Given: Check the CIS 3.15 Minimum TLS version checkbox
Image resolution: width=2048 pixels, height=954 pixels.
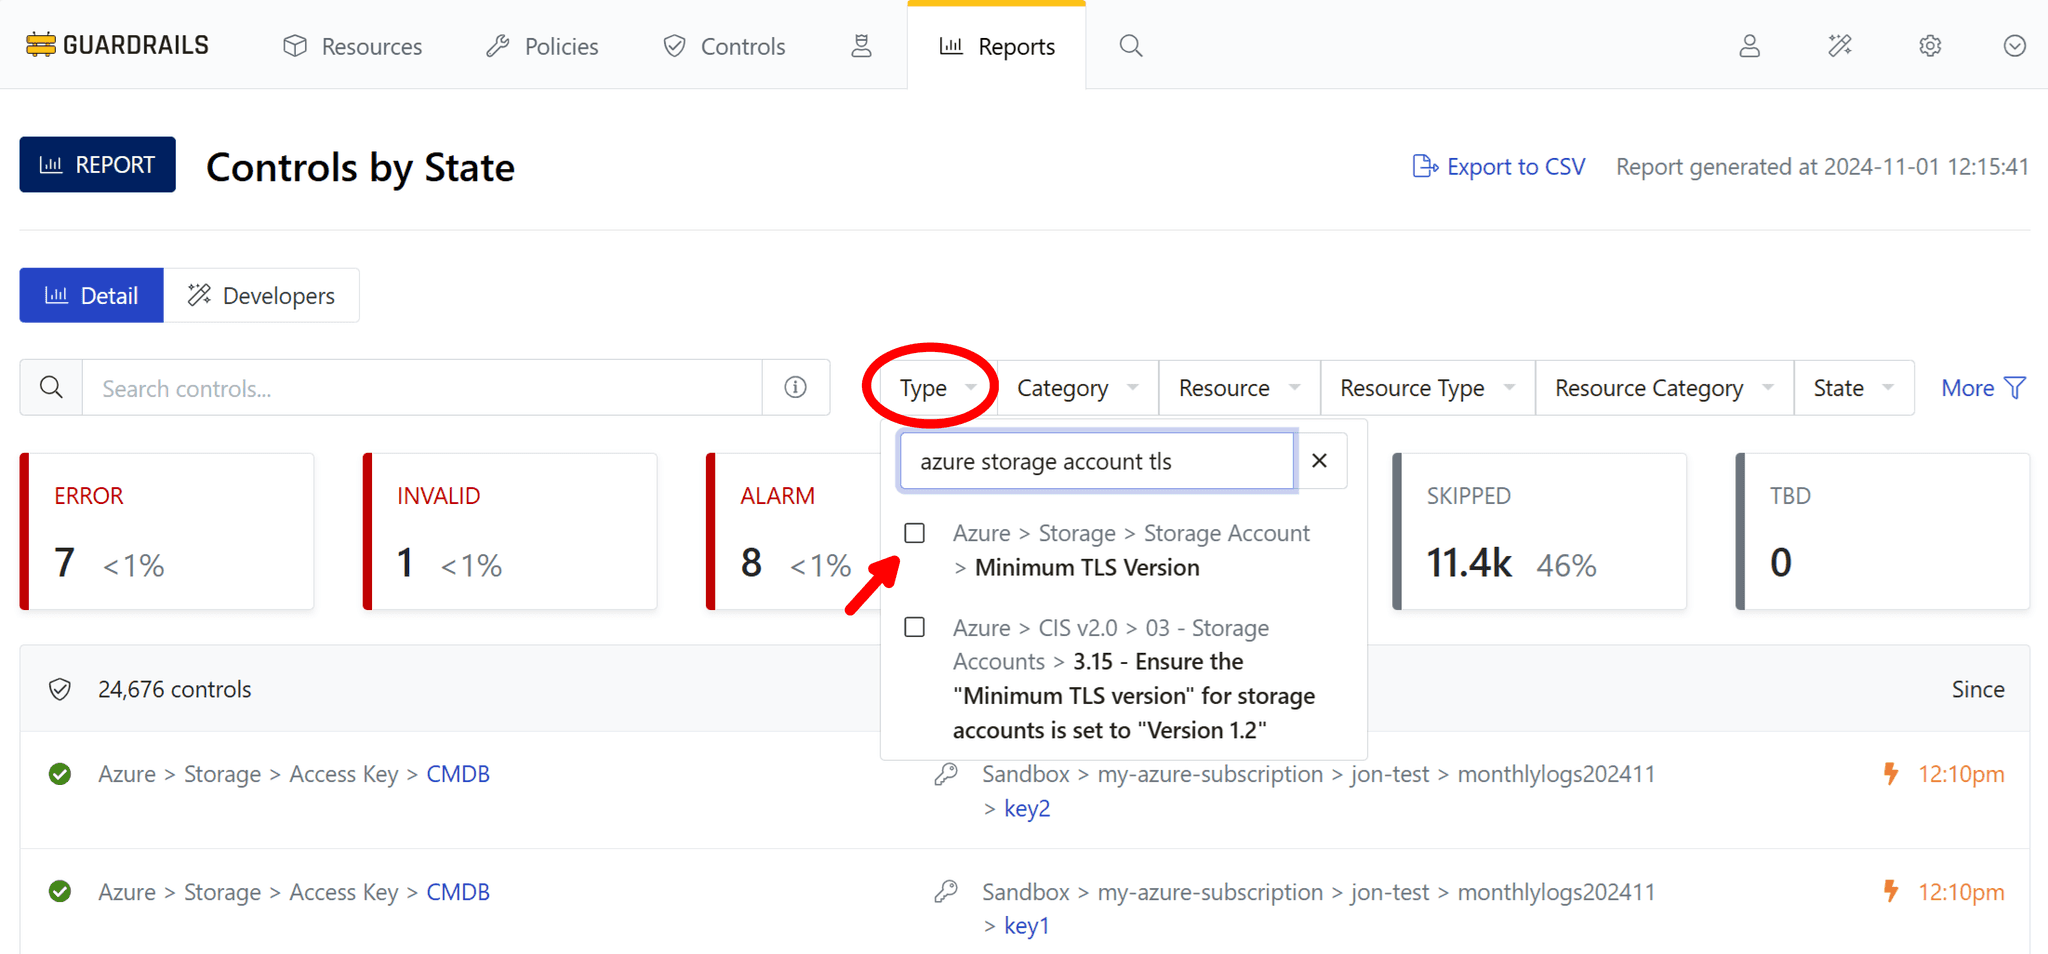Looking at the screenshot, I should click(x=914, y=627).
